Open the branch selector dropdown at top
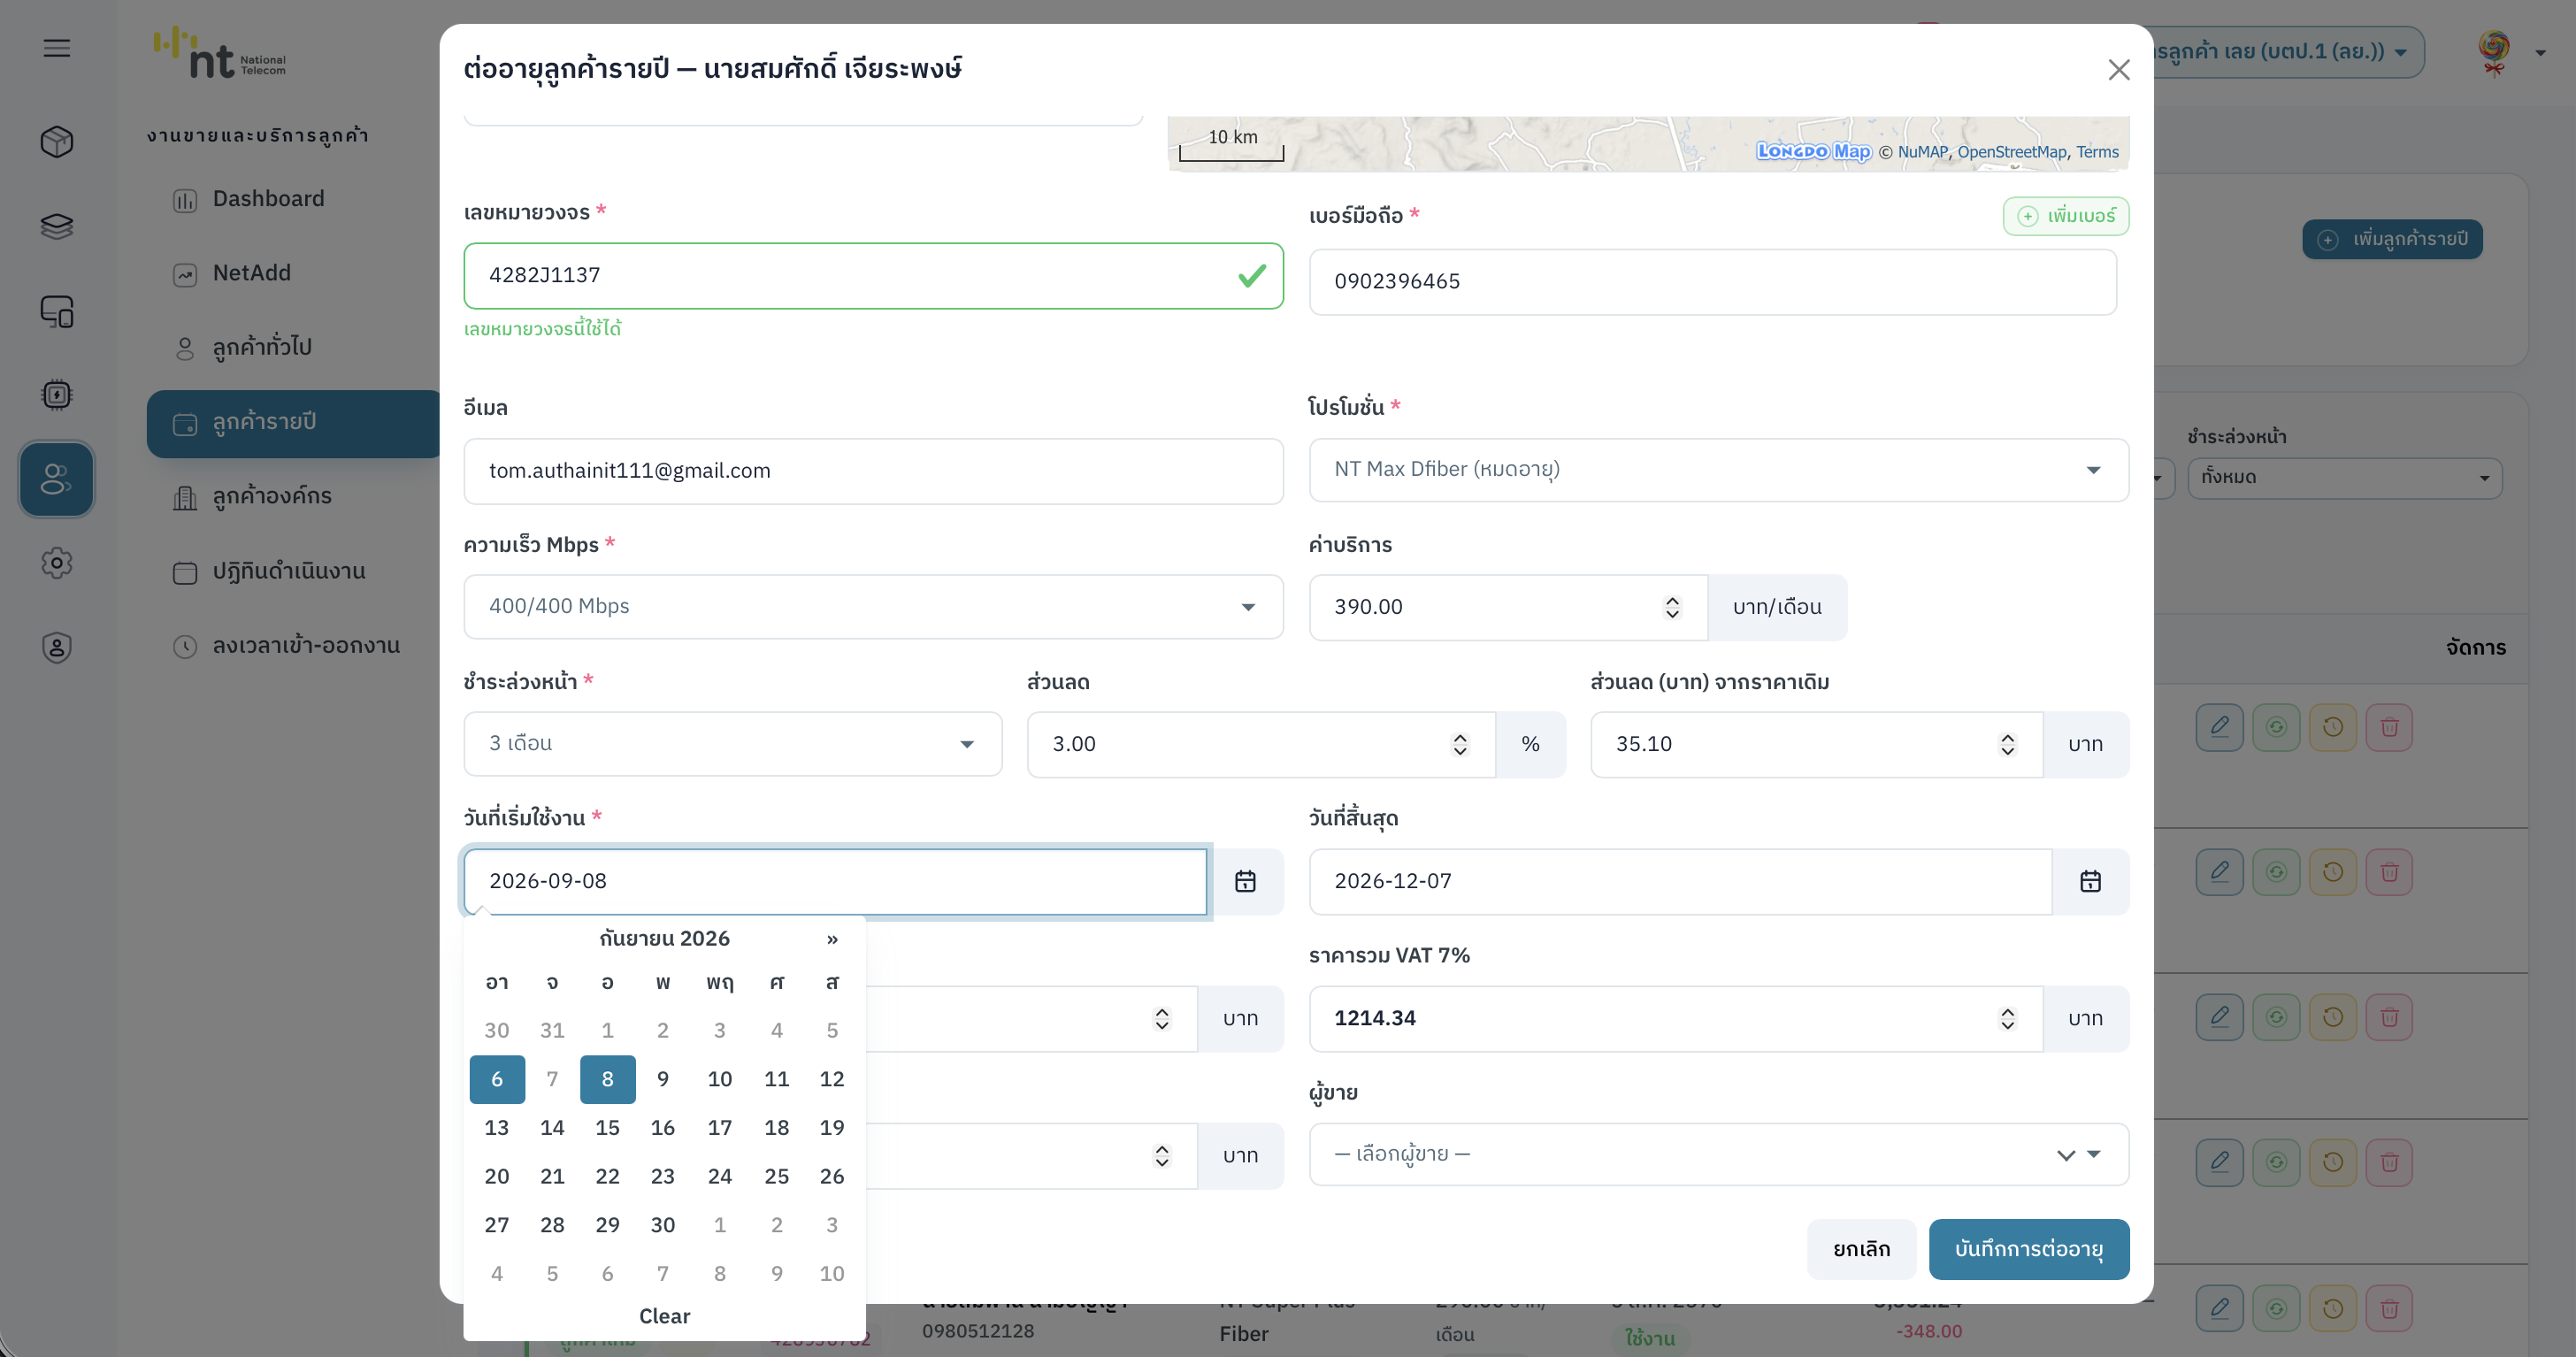Screen dimensions: 2576x1357 (2288, 52)
